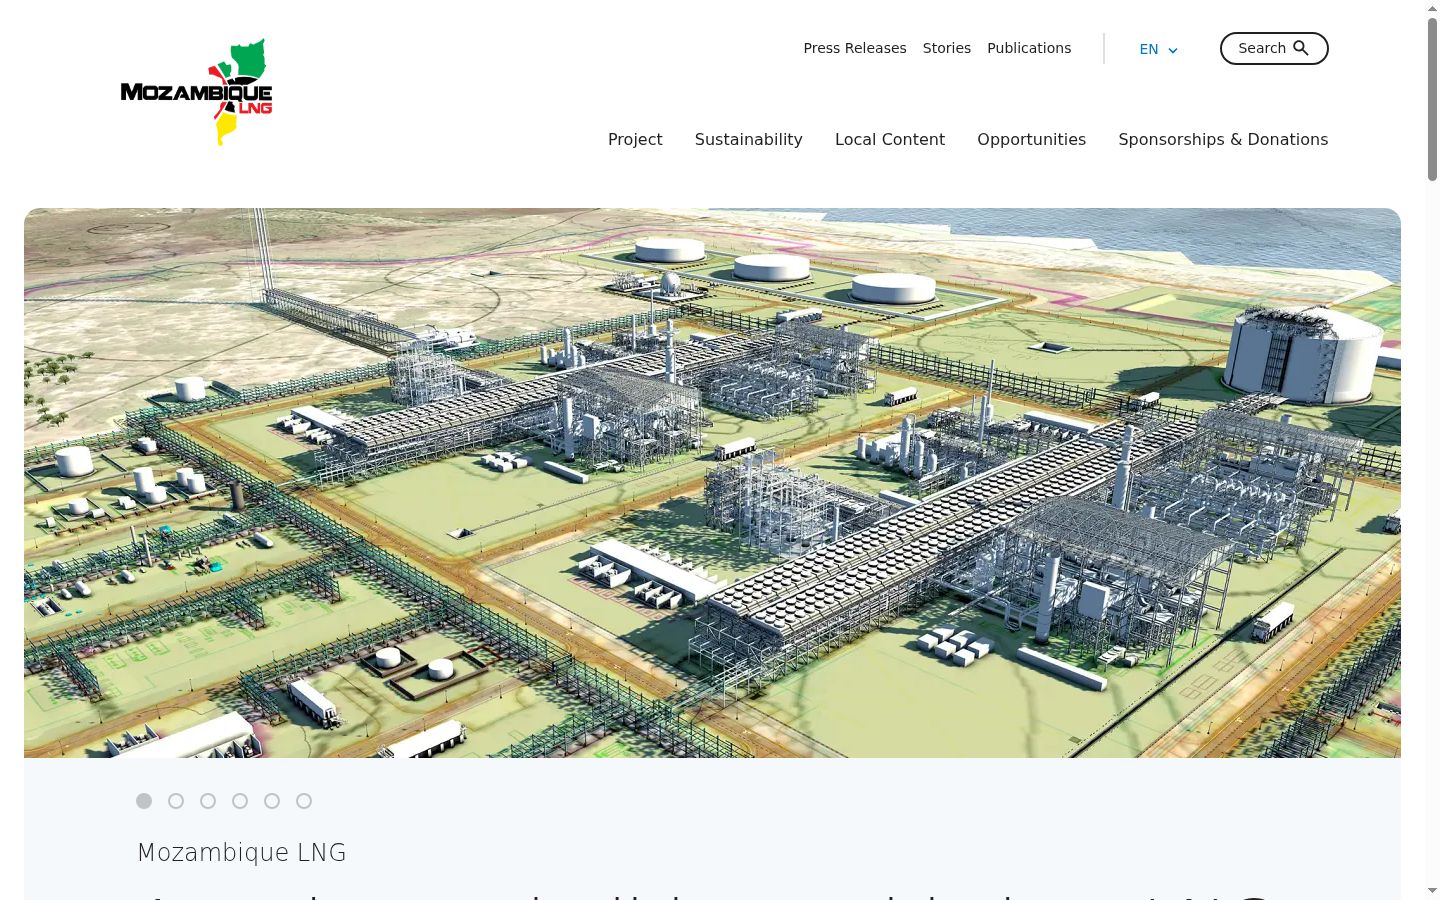This screenshot has height=900, width=1440.
Task: Select the fourth carousel slide dot
Action: click(240, 801)
